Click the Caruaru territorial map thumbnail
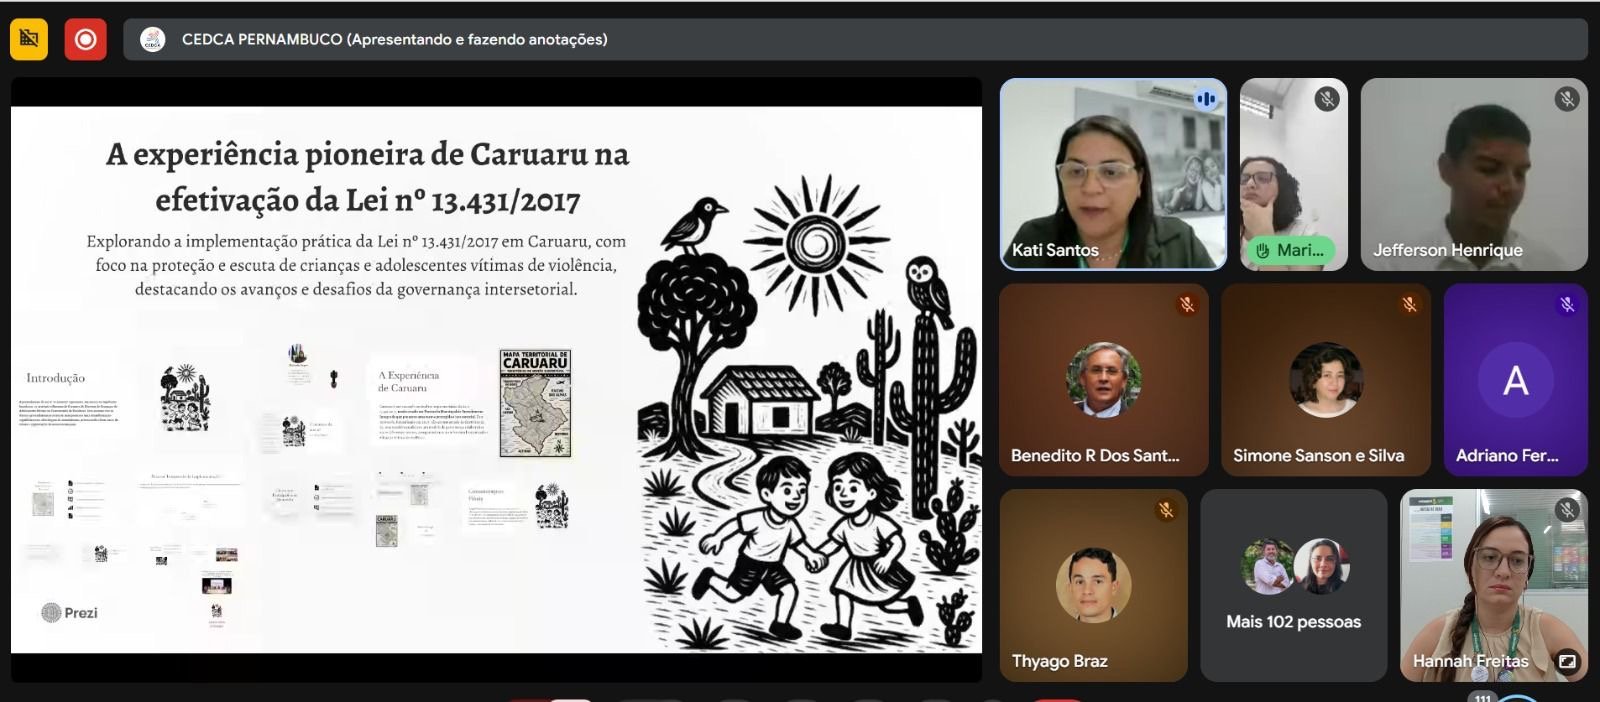Viewport: 1600px width, 702px height. (x=535, y=403)
